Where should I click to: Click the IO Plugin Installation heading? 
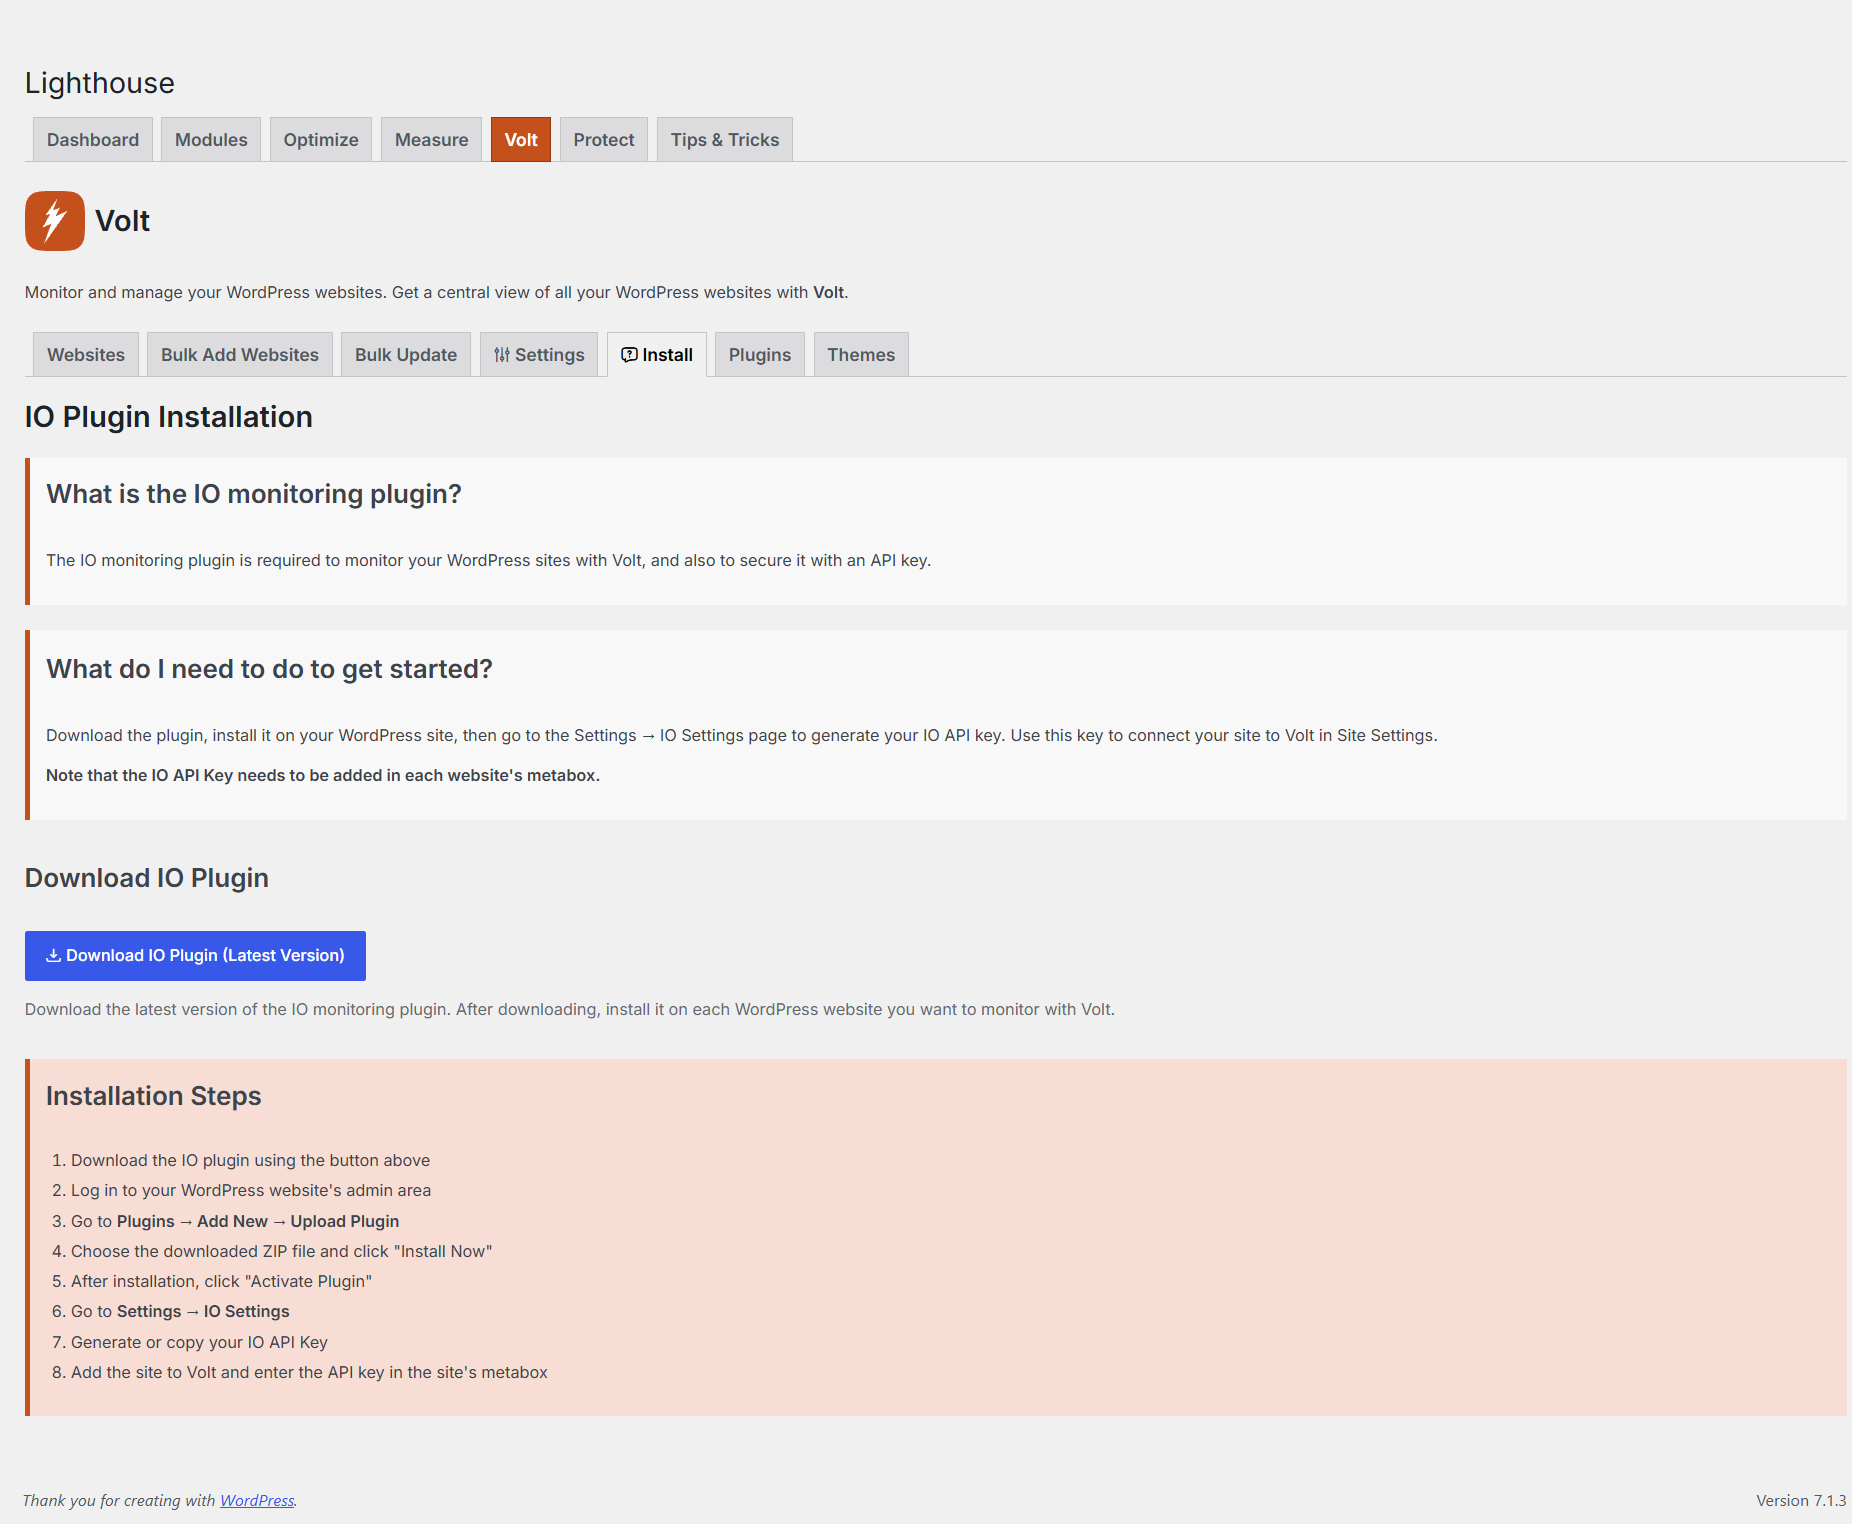(169, 417)
